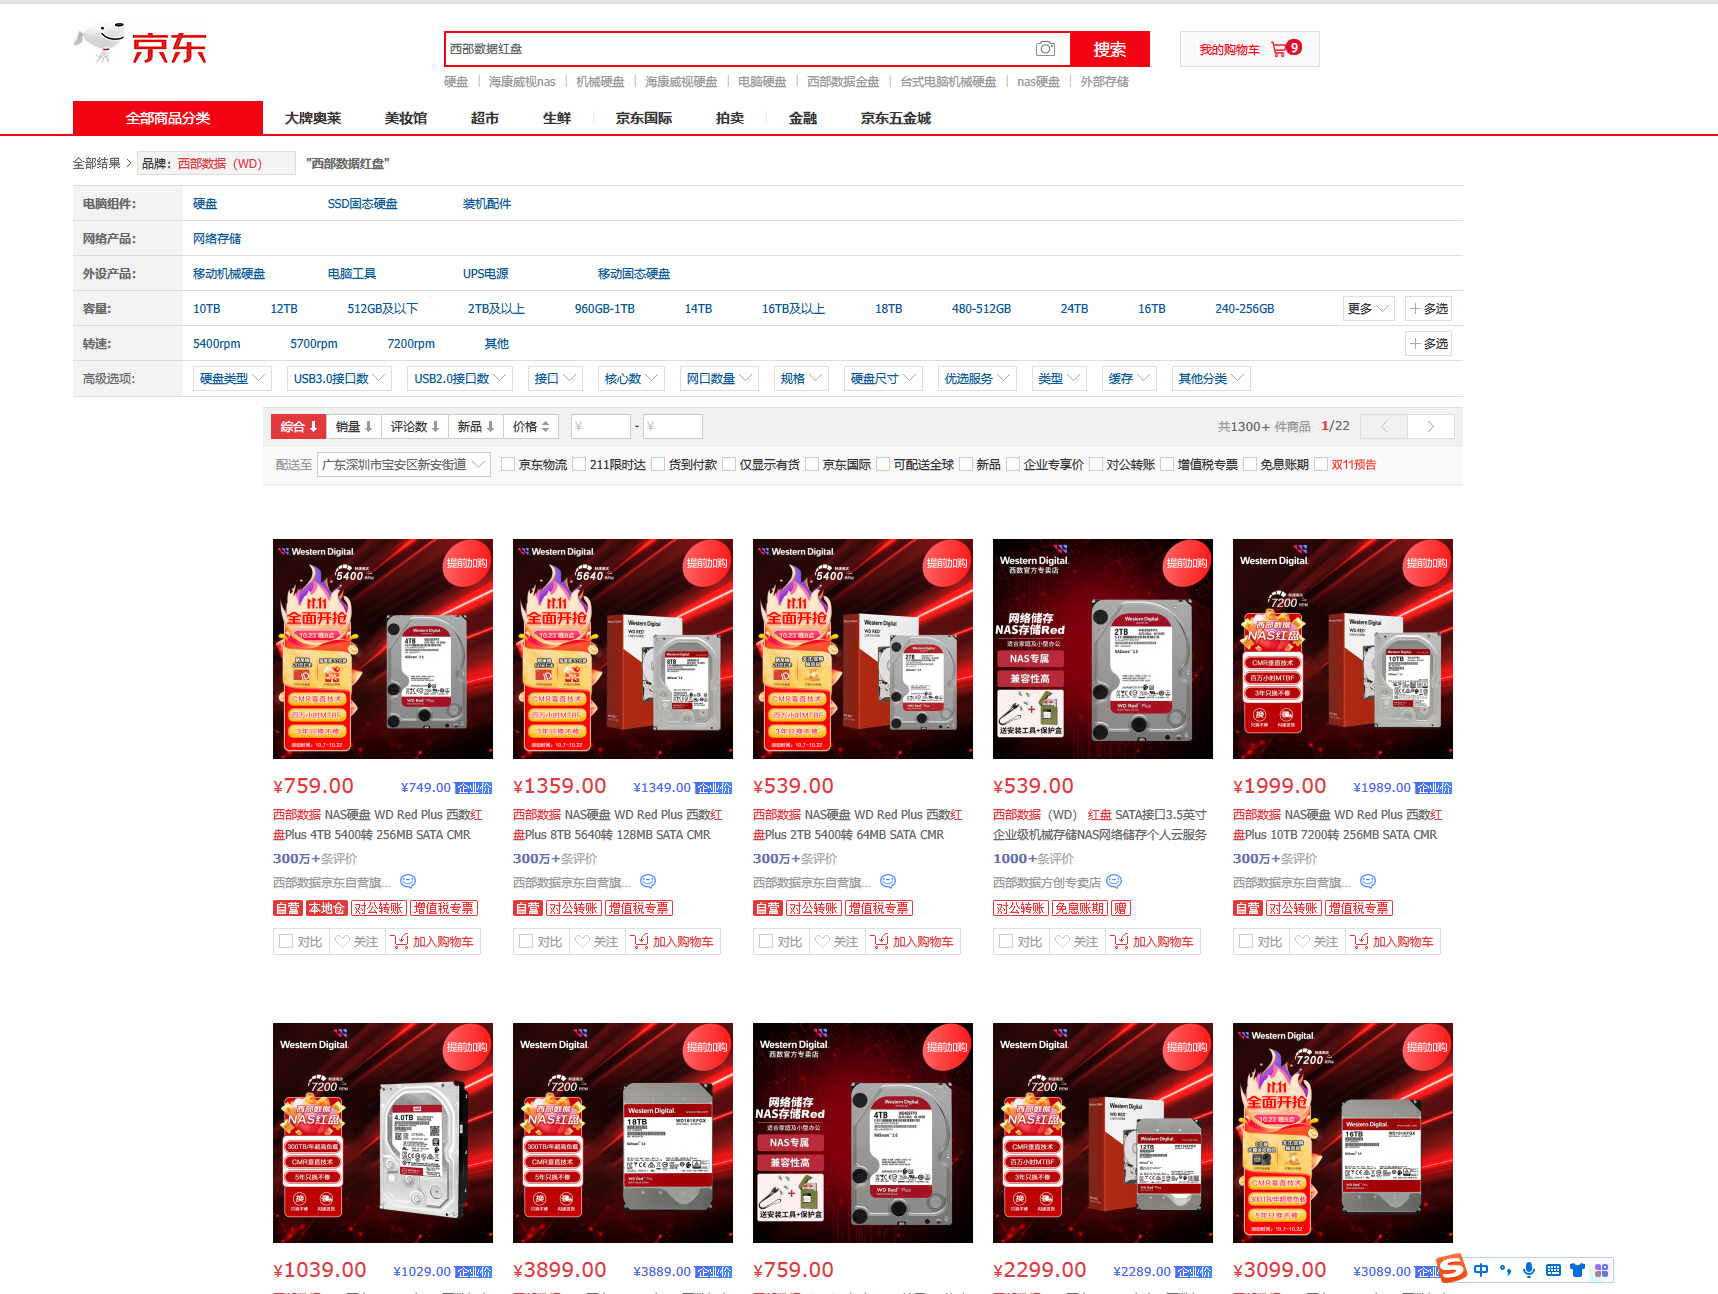Expand the USB3.0接口数 filter dropdown
The width and height of the screenshot is (1718, 1294).
tap(339, 378)
